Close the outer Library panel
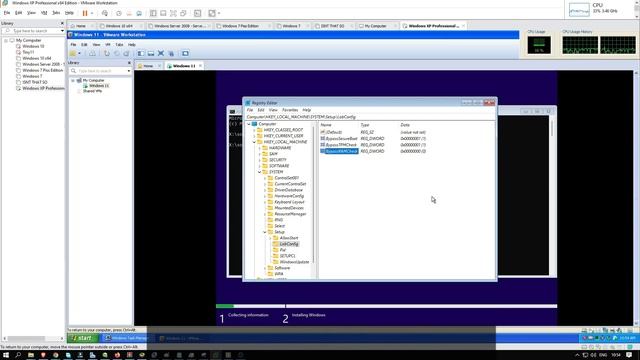640x360 pixels. 62,23
